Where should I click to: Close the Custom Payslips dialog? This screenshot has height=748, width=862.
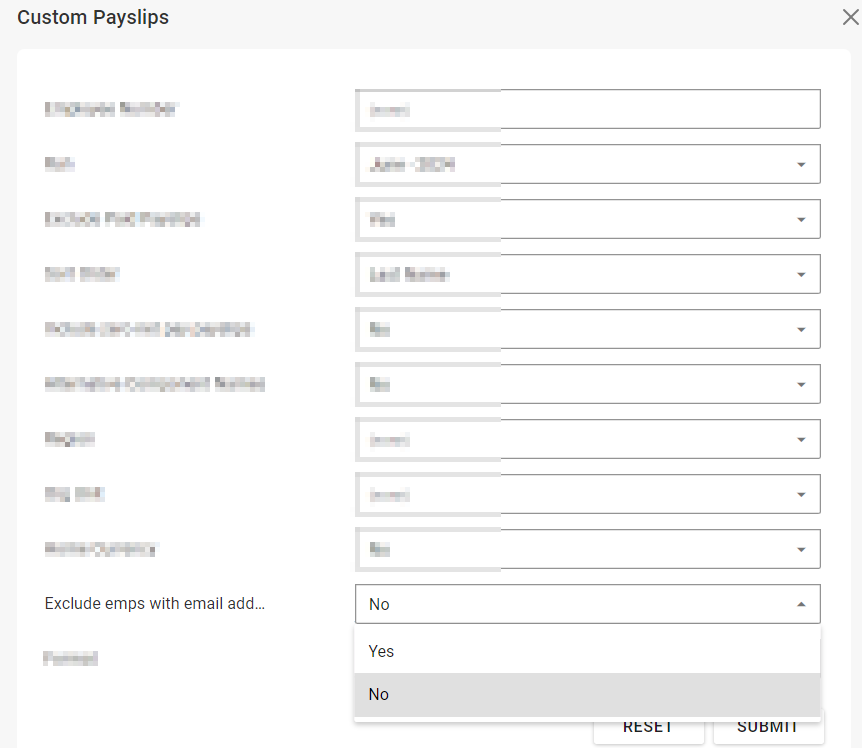(850, 17)
